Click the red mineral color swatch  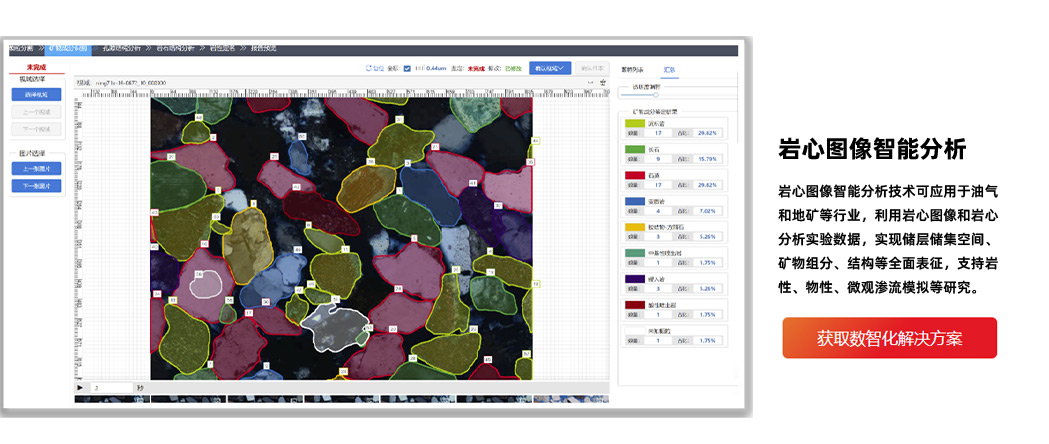pyautogui.click(x=634, y=175)
